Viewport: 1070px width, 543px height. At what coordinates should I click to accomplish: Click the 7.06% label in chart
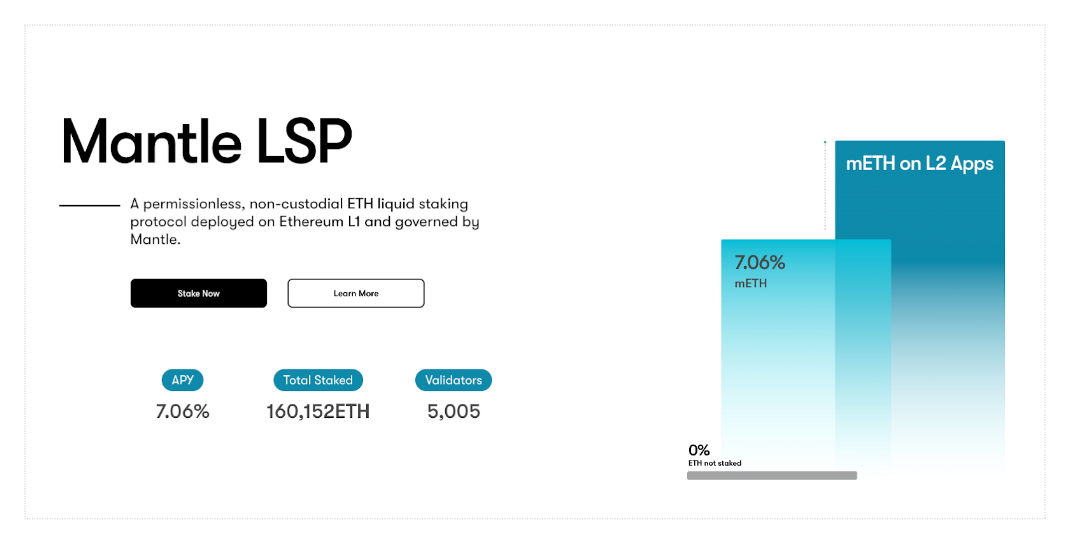point(760,263)
